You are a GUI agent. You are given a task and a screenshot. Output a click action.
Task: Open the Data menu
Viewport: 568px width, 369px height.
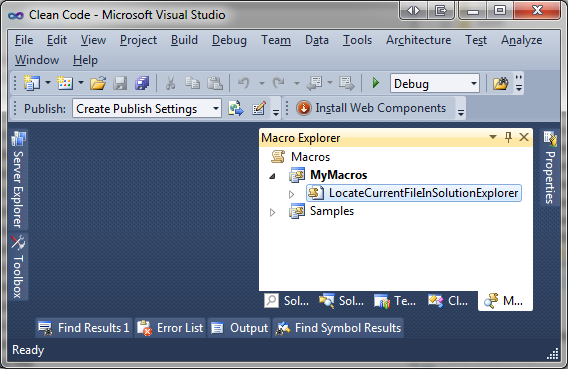[317, 40]
